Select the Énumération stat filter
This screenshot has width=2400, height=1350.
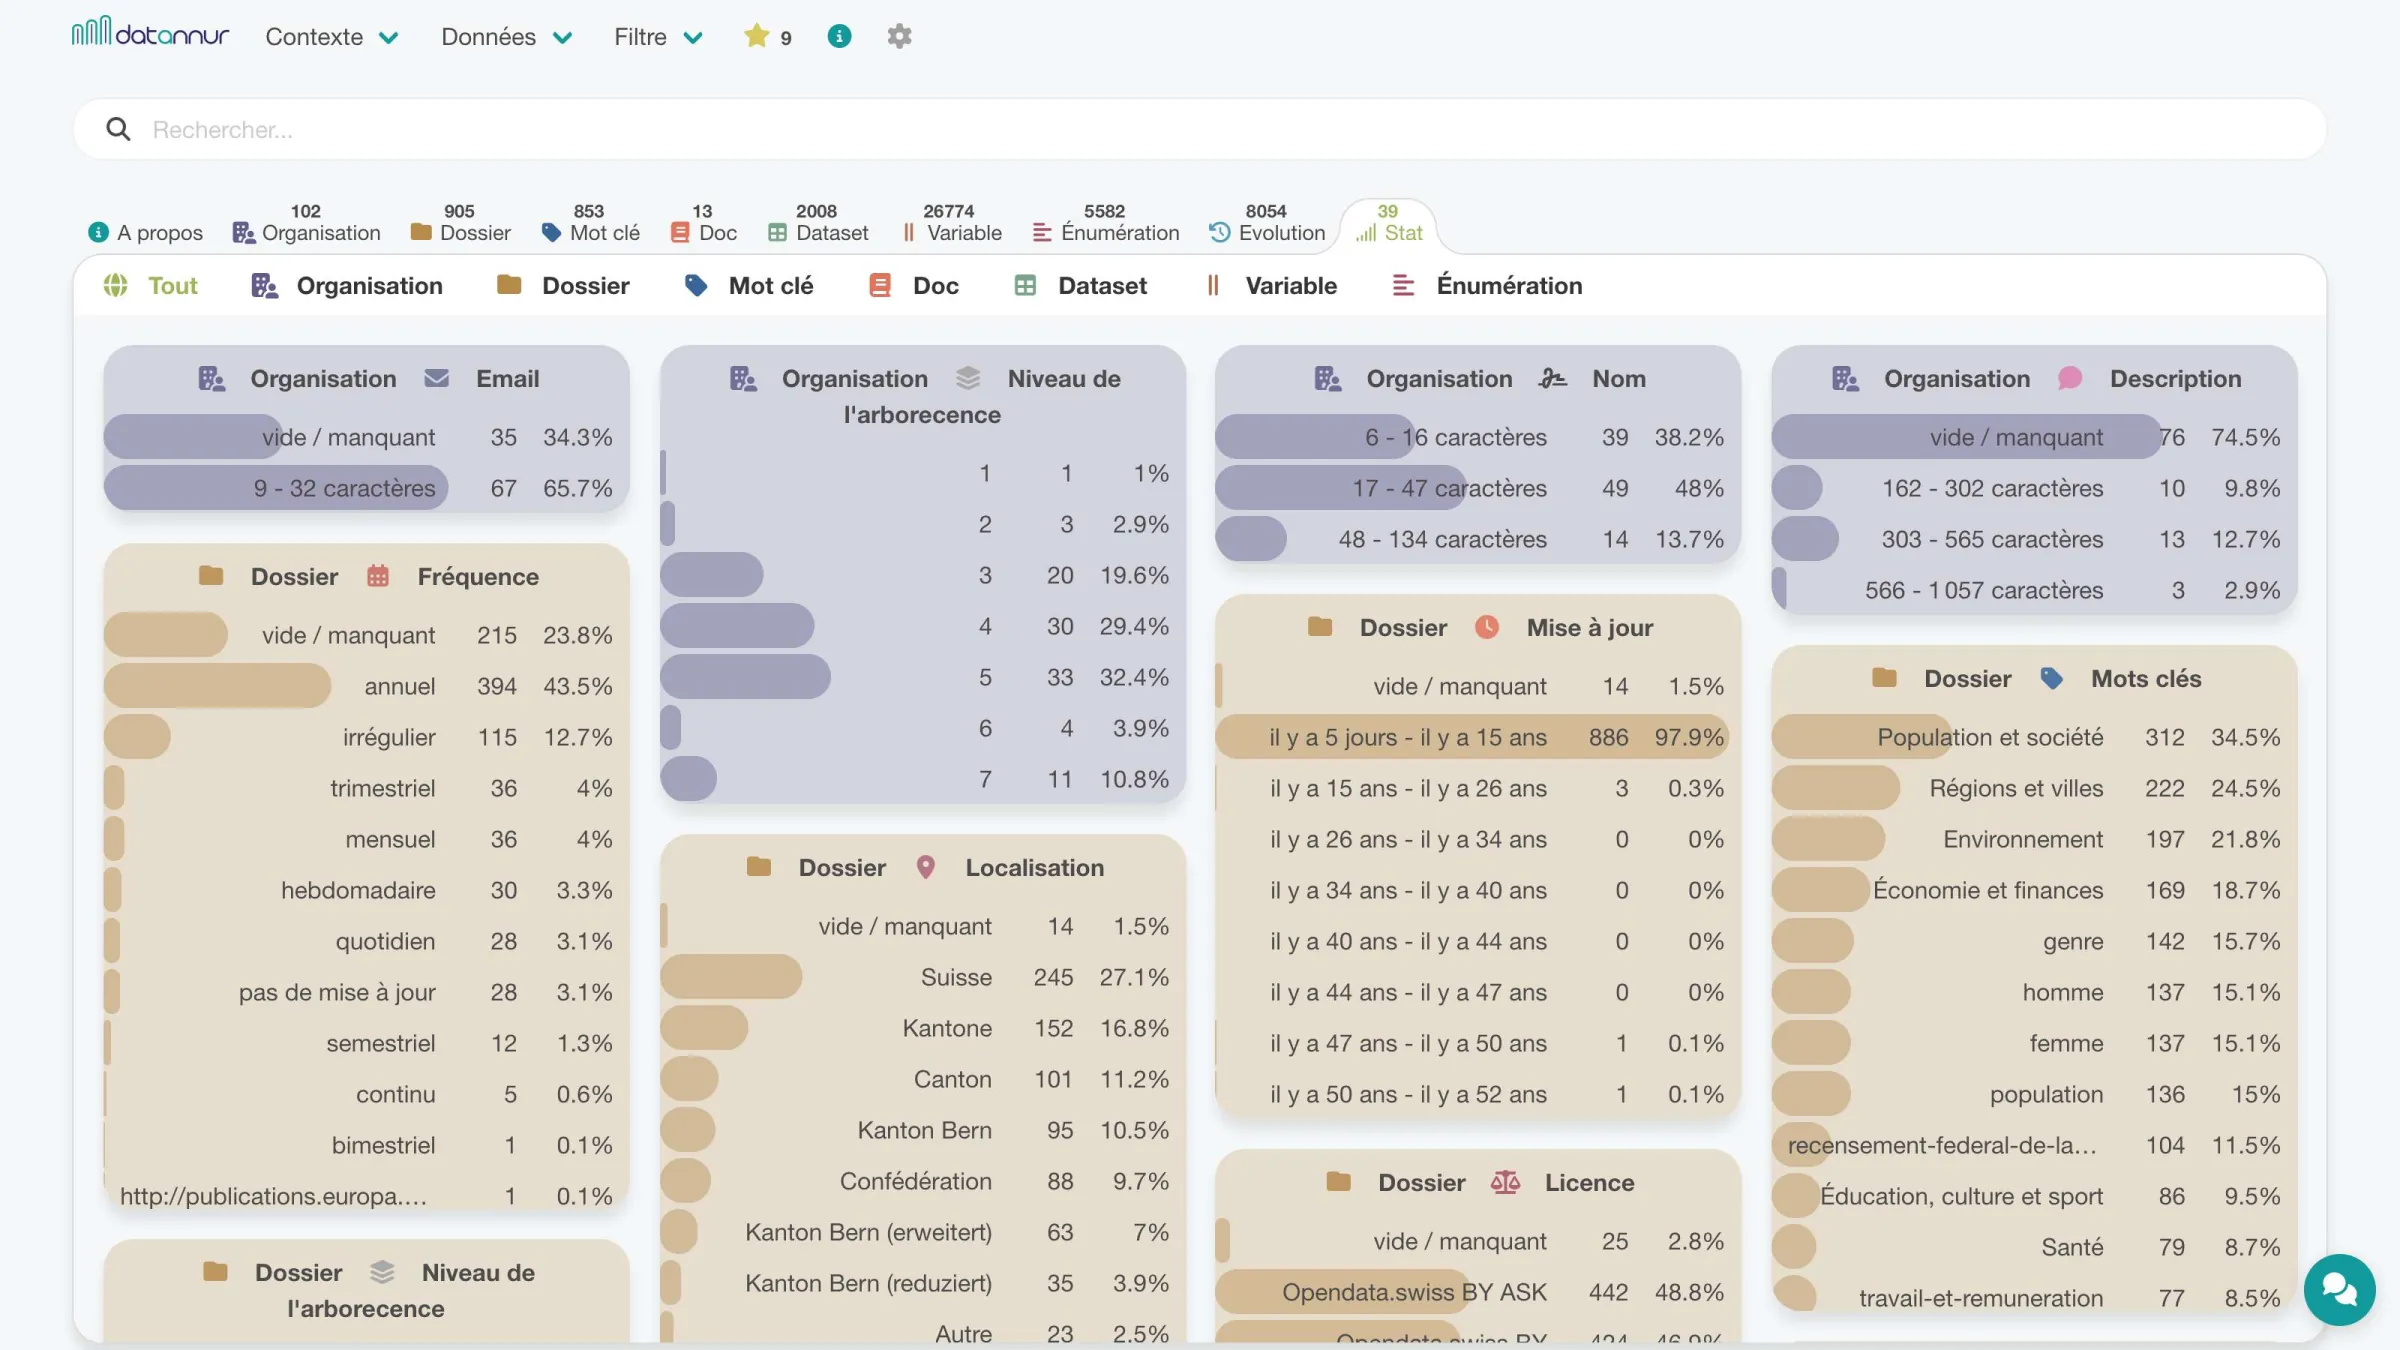click(x=1487, y=286)
